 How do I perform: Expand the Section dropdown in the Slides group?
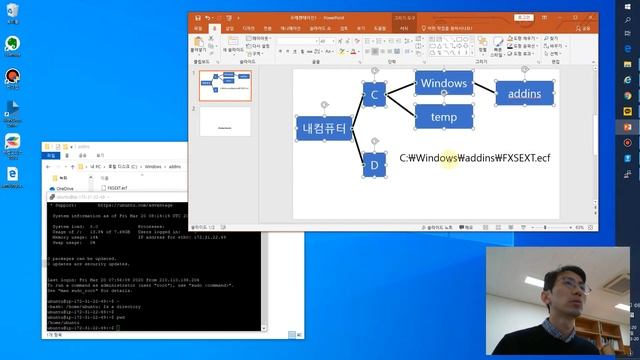[x=256, y=53]
